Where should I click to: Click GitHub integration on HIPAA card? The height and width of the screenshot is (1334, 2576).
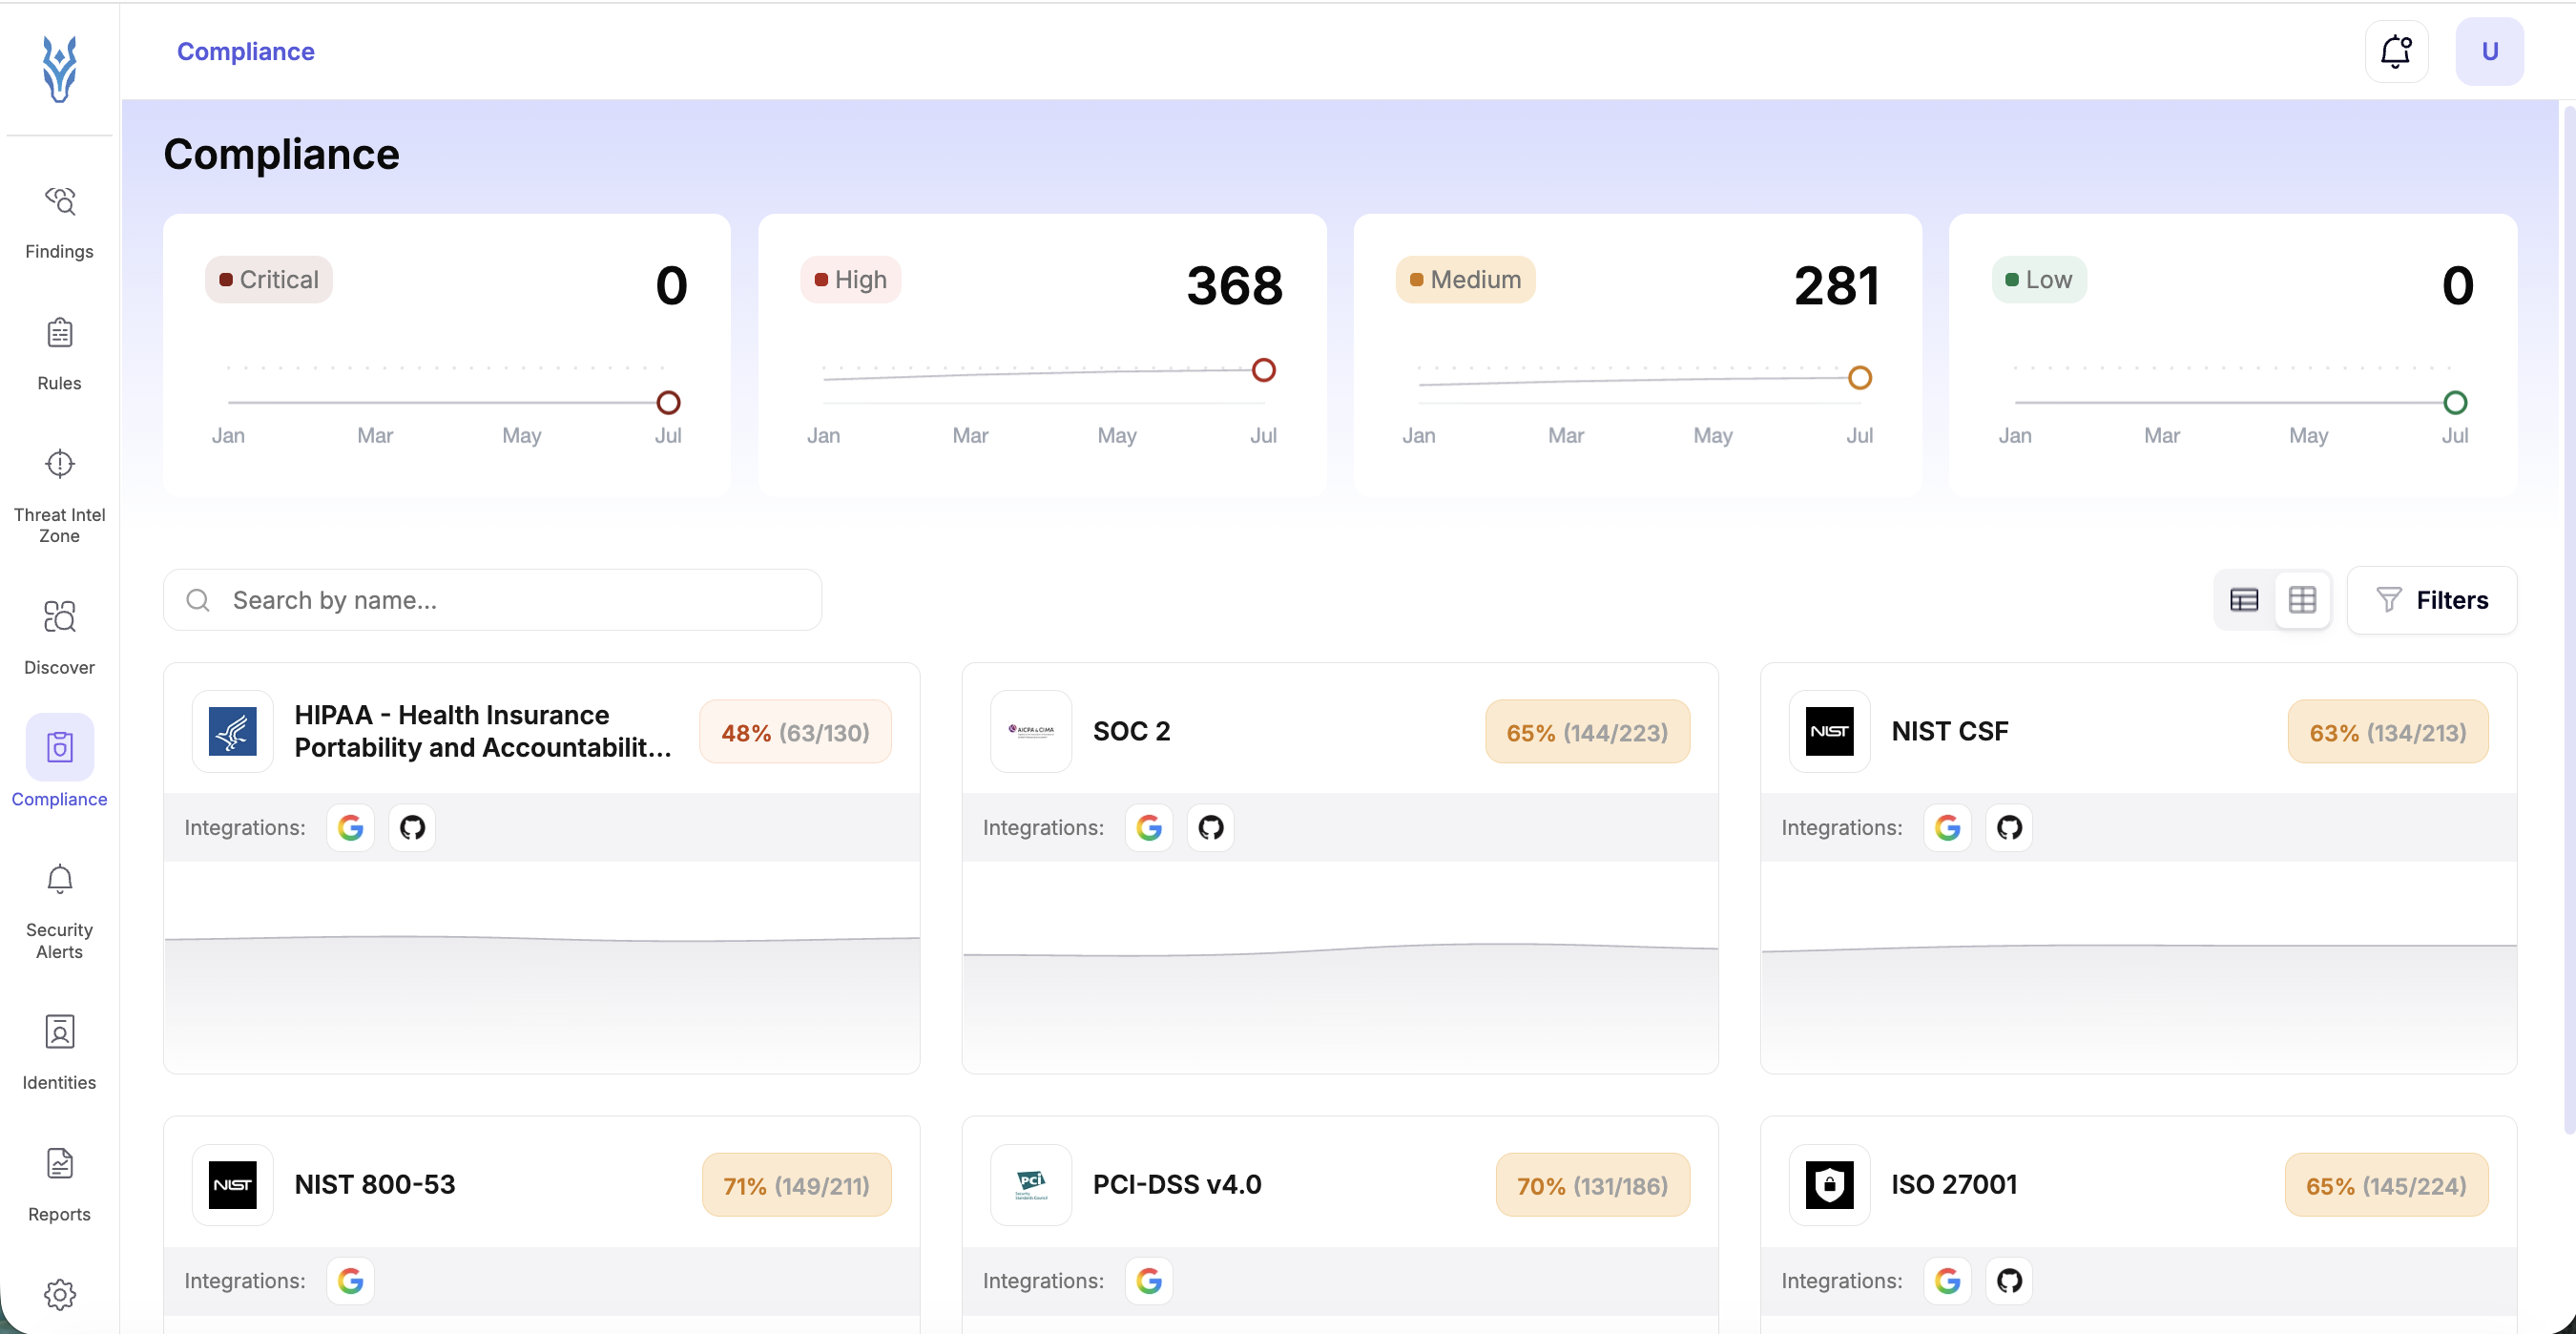[x=412, y=828]
